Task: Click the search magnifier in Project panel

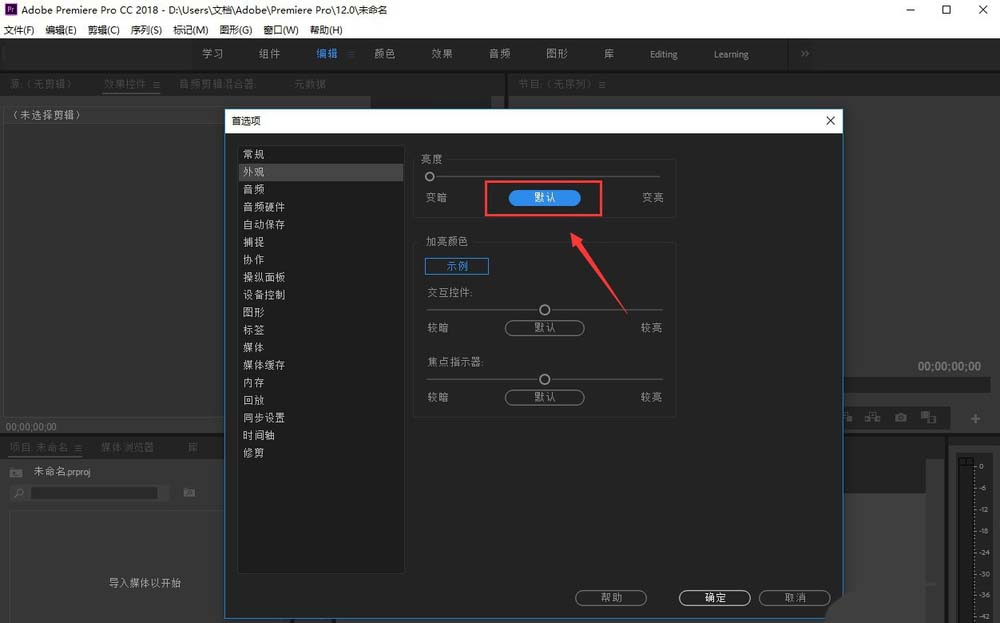Action: (x=19, y=493)
